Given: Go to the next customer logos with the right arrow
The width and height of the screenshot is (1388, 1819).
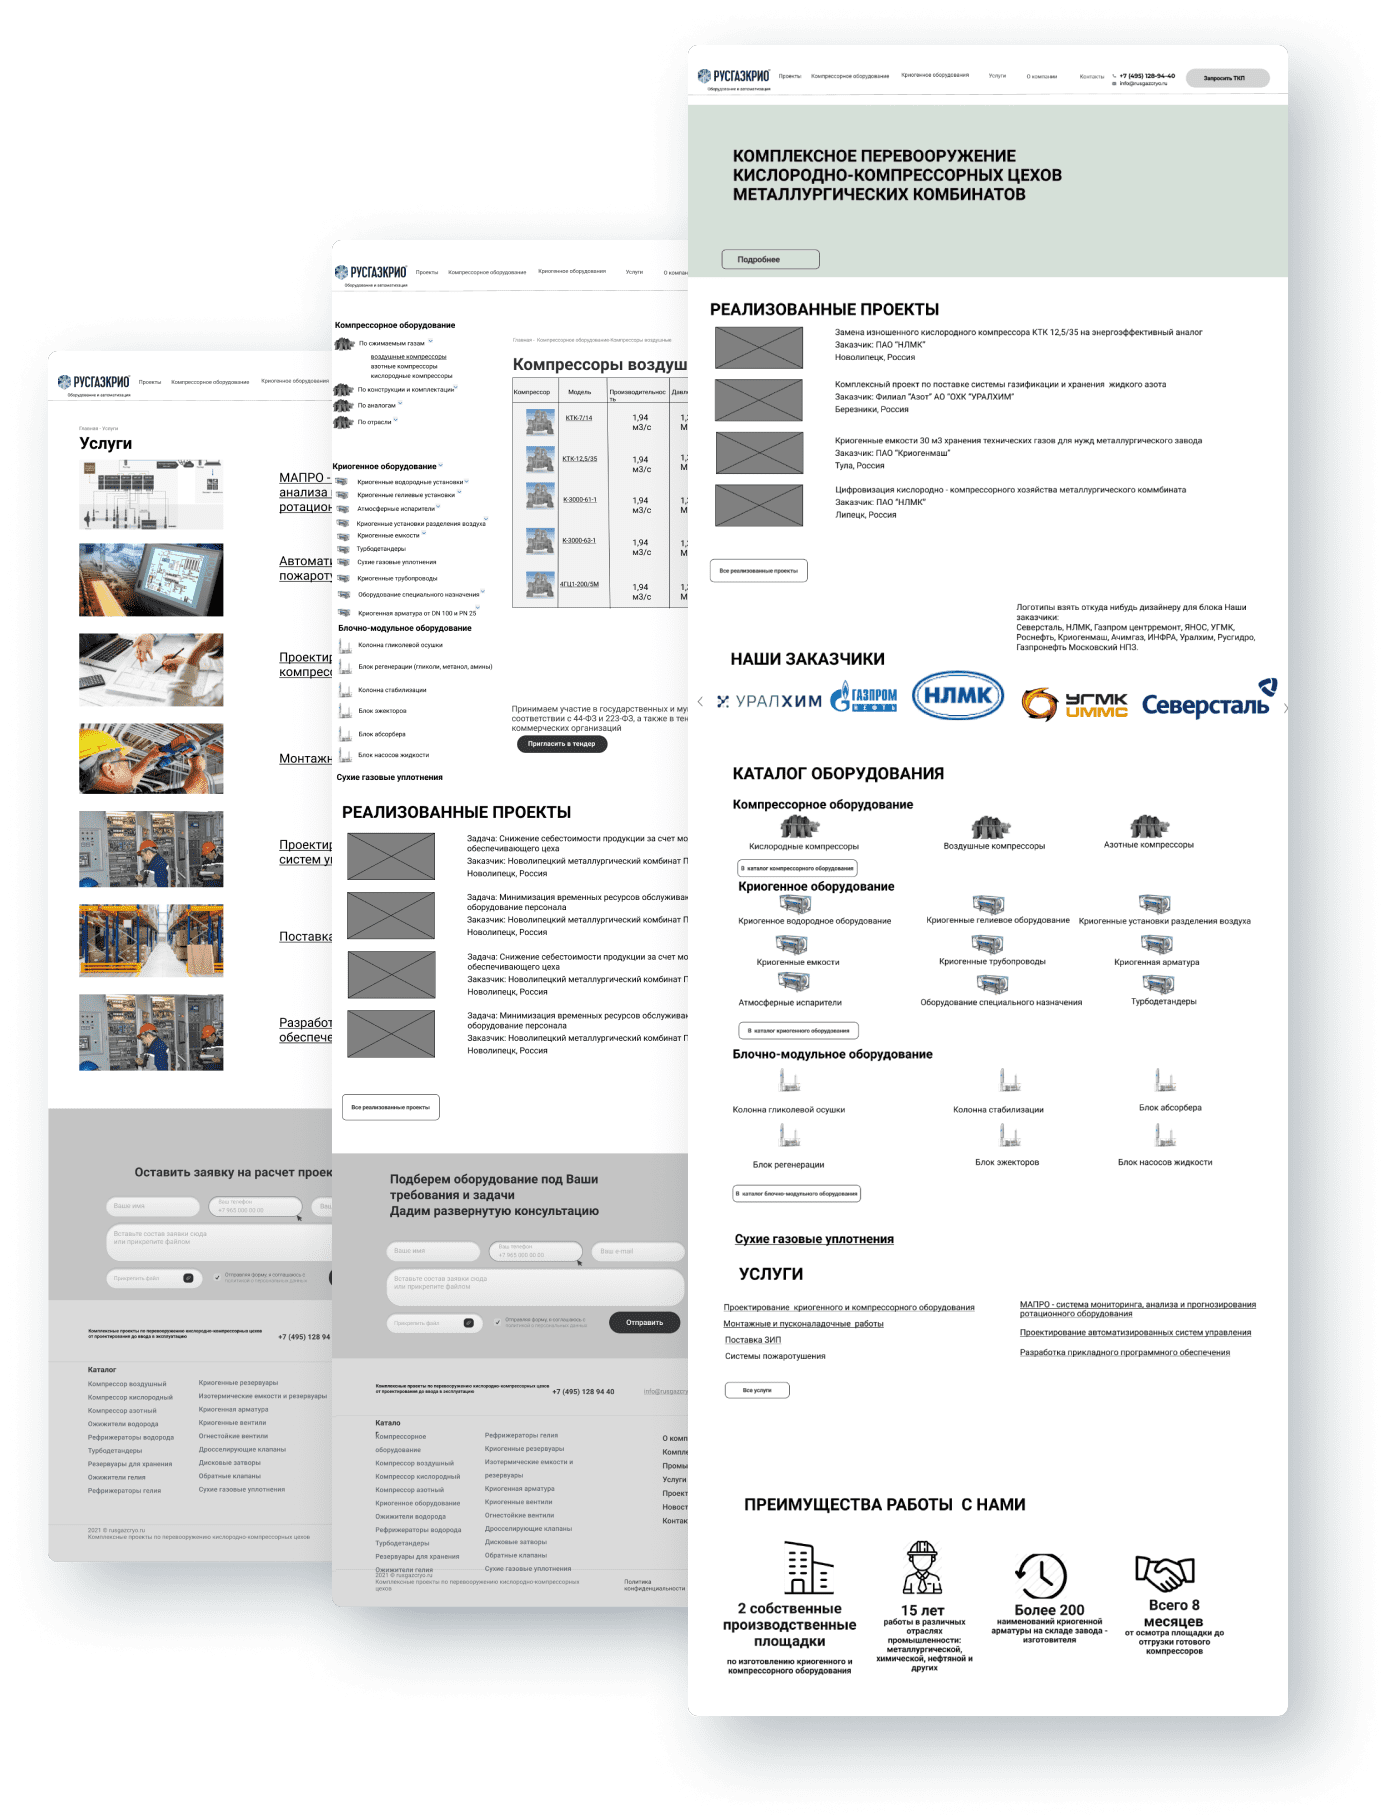Looking at the screenshot, I should pyautogui.click(x=1285, y=708).
